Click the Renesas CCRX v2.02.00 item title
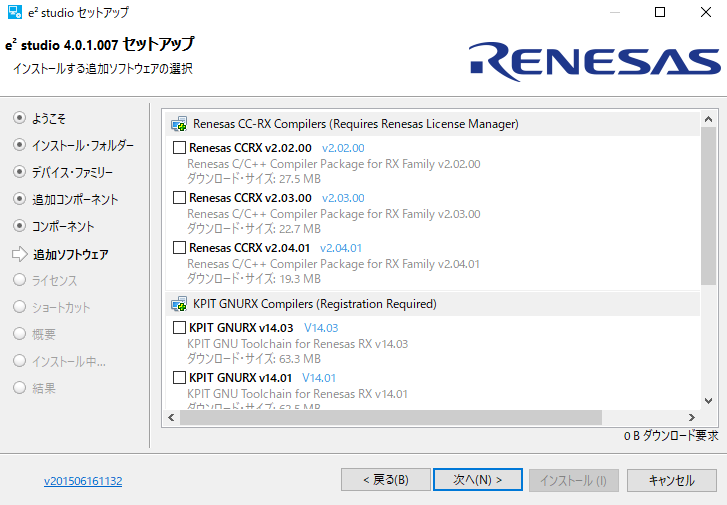727x505 pixels. 250,148
